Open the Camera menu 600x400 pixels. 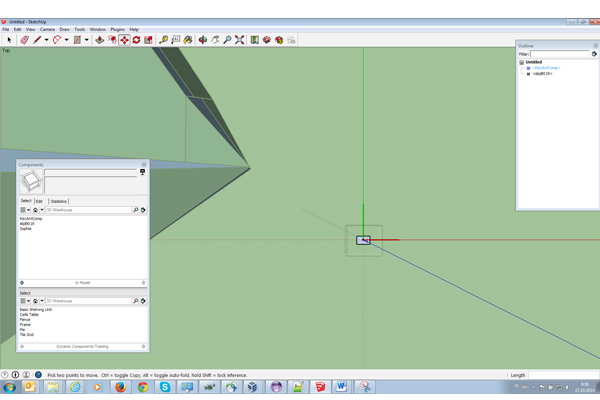47,30
